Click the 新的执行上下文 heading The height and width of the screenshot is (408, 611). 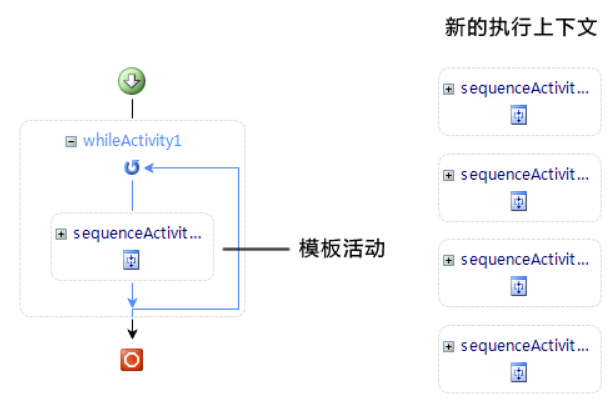[521, 27]
